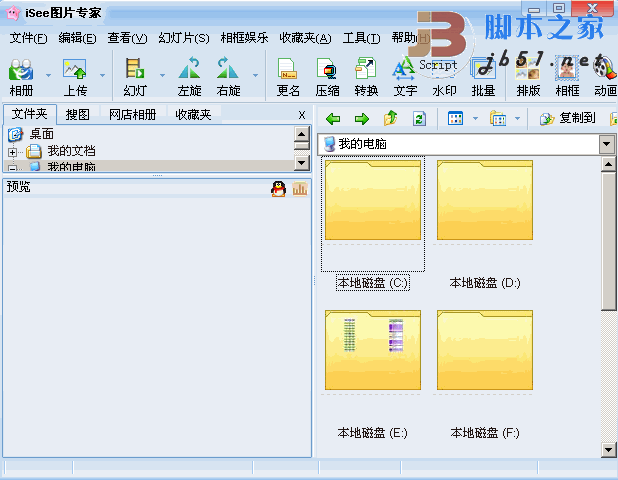Select 我的文档 in the folder tree

click(71, 151)
